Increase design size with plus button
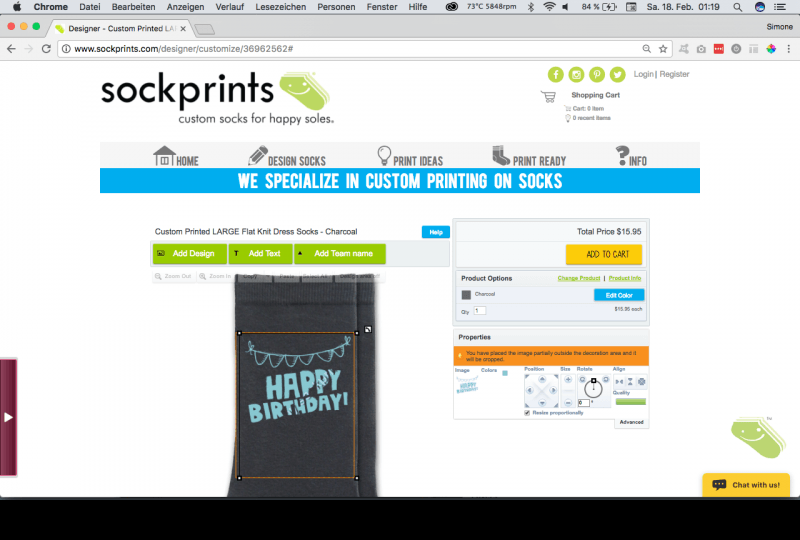800x540 pixels. coord(568,379)
